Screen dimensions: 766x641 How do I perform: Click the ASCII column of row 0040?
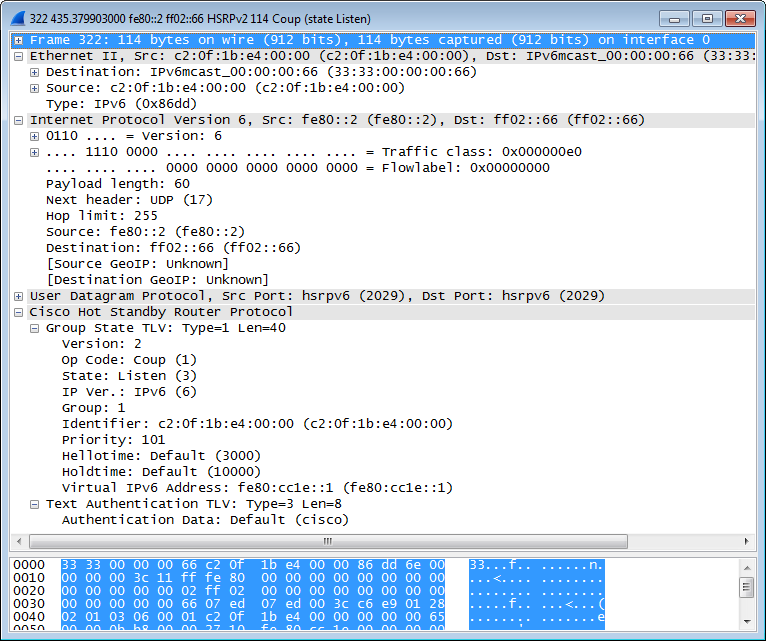click(x=536, y=617)
